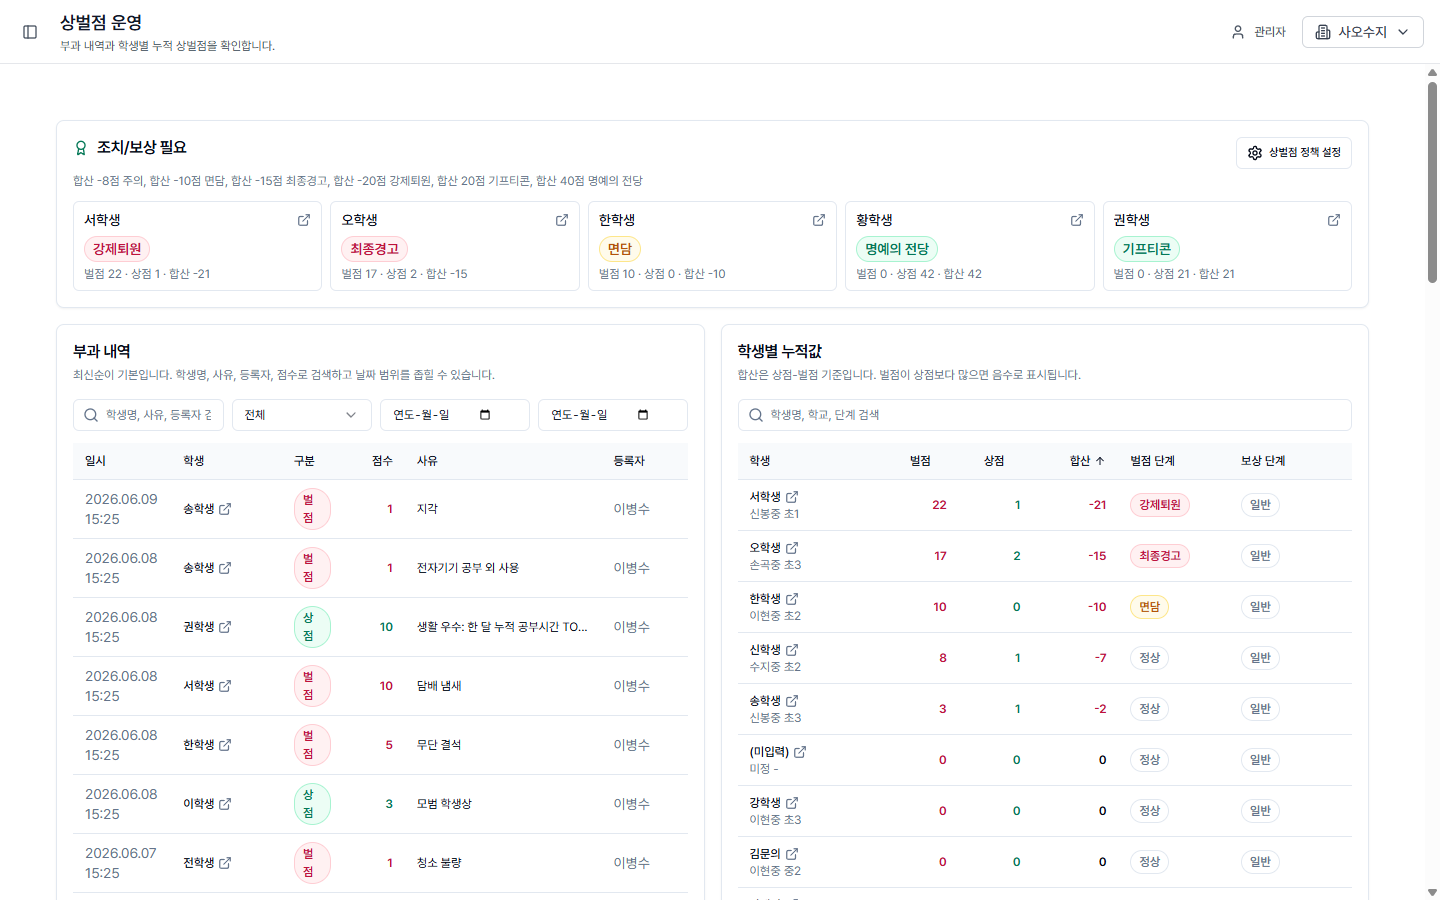Click 벌점 column header in 누적값 table
This screenshot has height=900, width=1440.
coord(920,461)
